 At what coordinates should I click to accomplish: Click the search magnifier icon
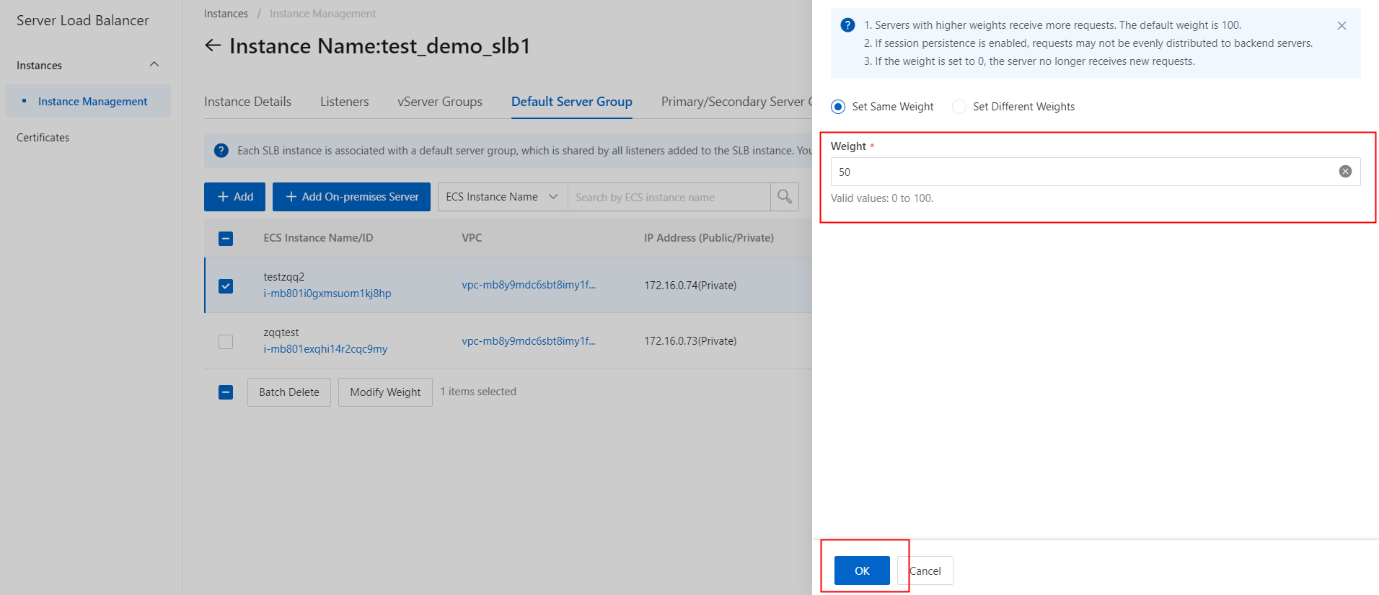coord(785,196)
